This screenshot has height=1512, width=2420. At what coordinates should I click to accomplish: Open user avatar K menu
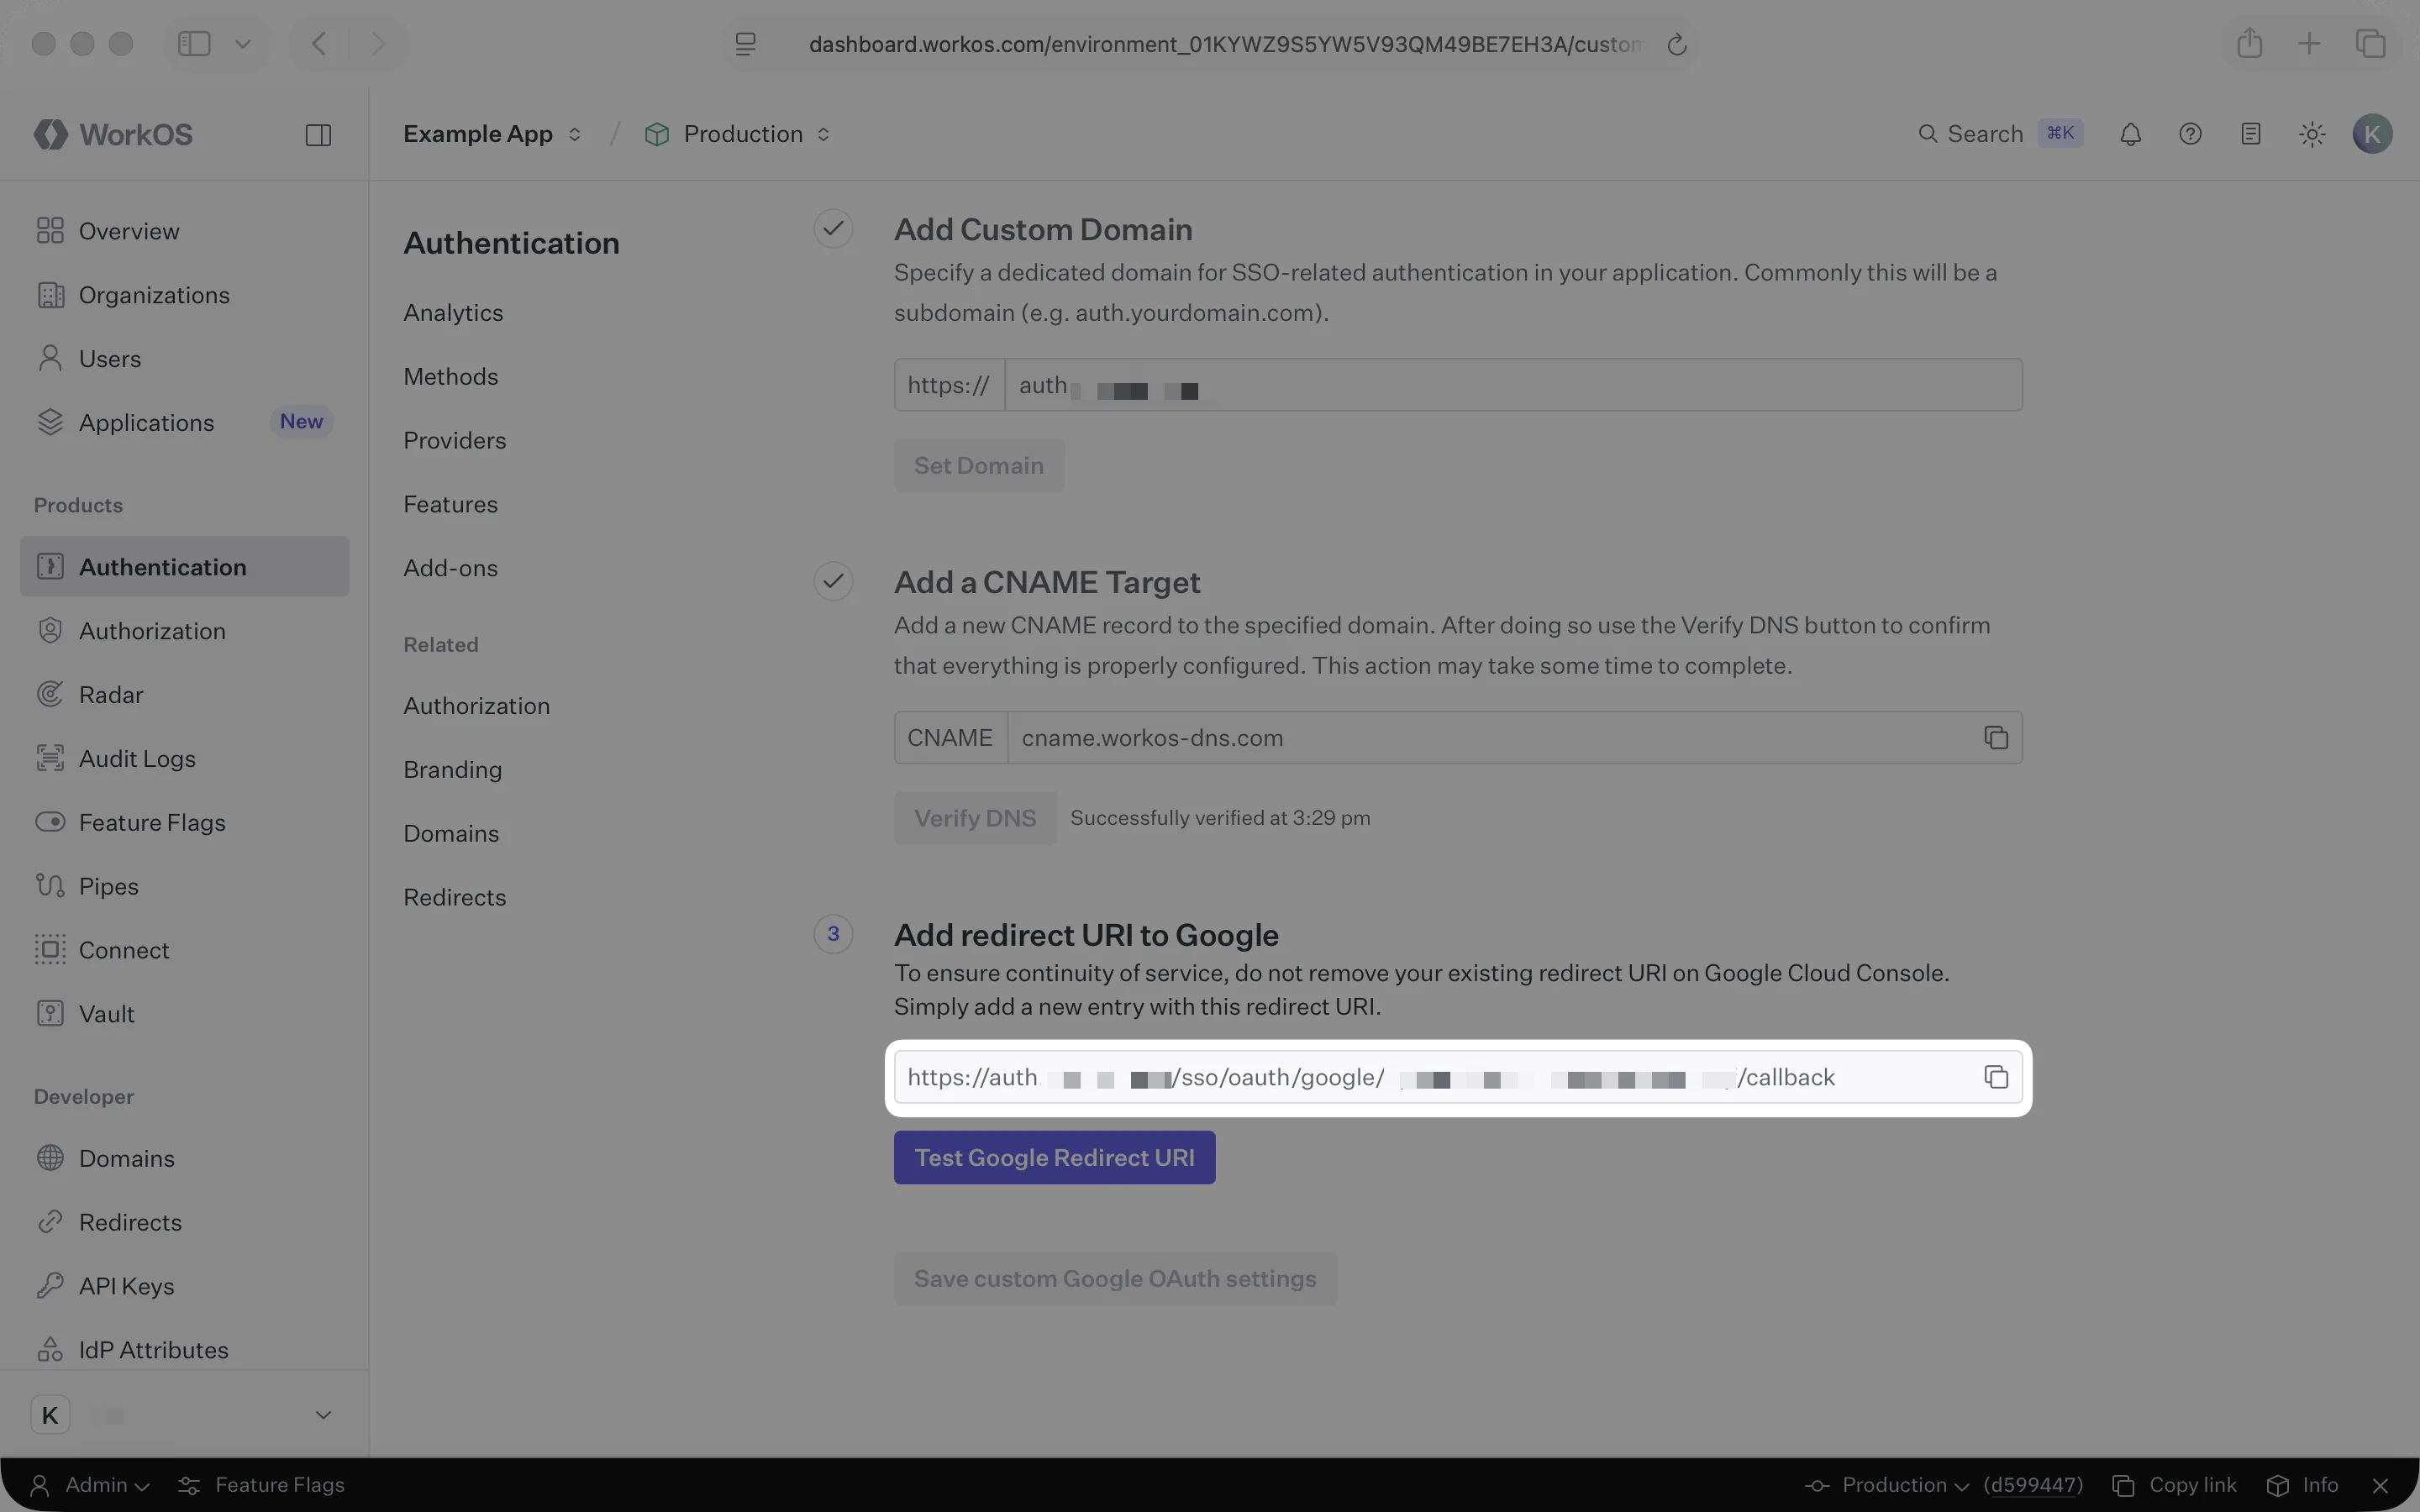(2372, 134)
